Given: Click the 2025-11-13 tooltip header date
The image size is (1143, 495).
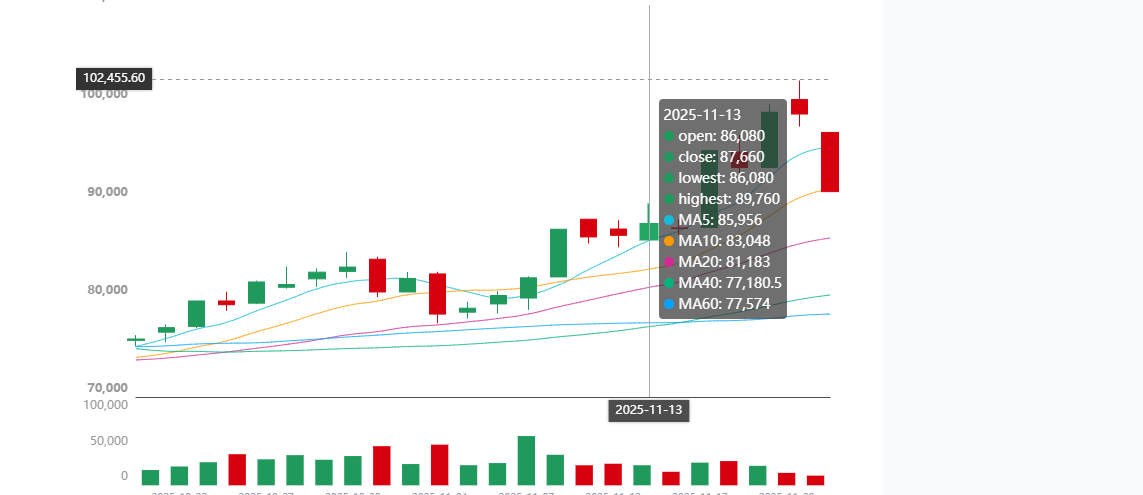Looking at the screenshot, I should [x=702, y=115].
